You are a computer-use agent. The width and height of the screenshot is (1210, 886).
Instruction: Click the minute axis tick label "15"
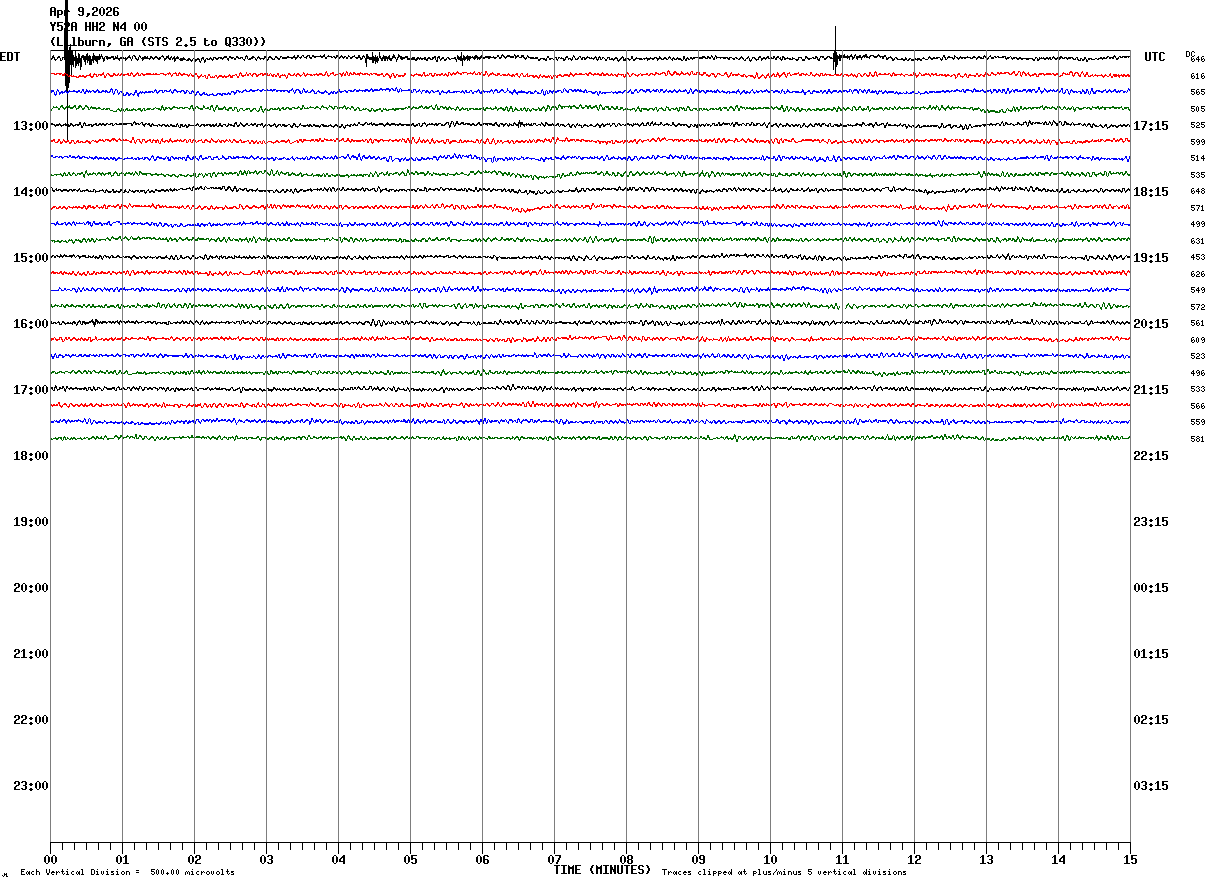click(1130, 860)
